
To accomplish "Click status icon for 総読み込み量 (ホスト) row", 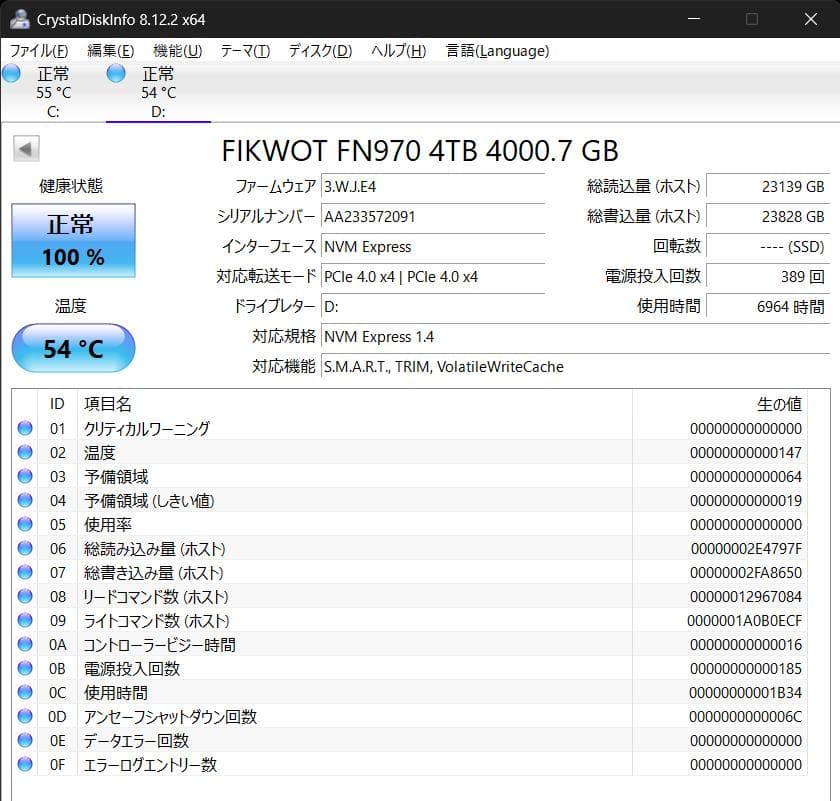I will tap(25, 548).
